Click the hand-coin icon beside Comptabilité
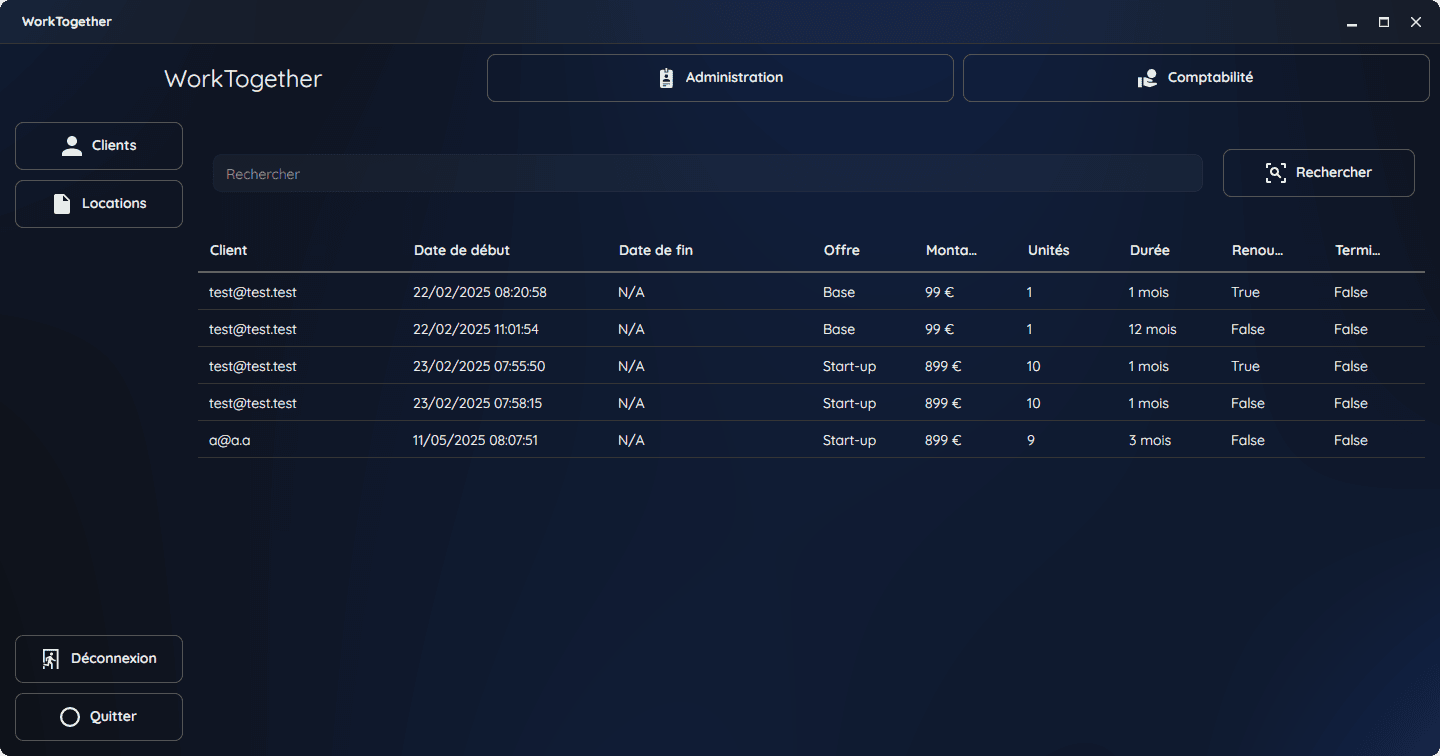Viewport: 1440px width, 756px height. point(1148,78)
